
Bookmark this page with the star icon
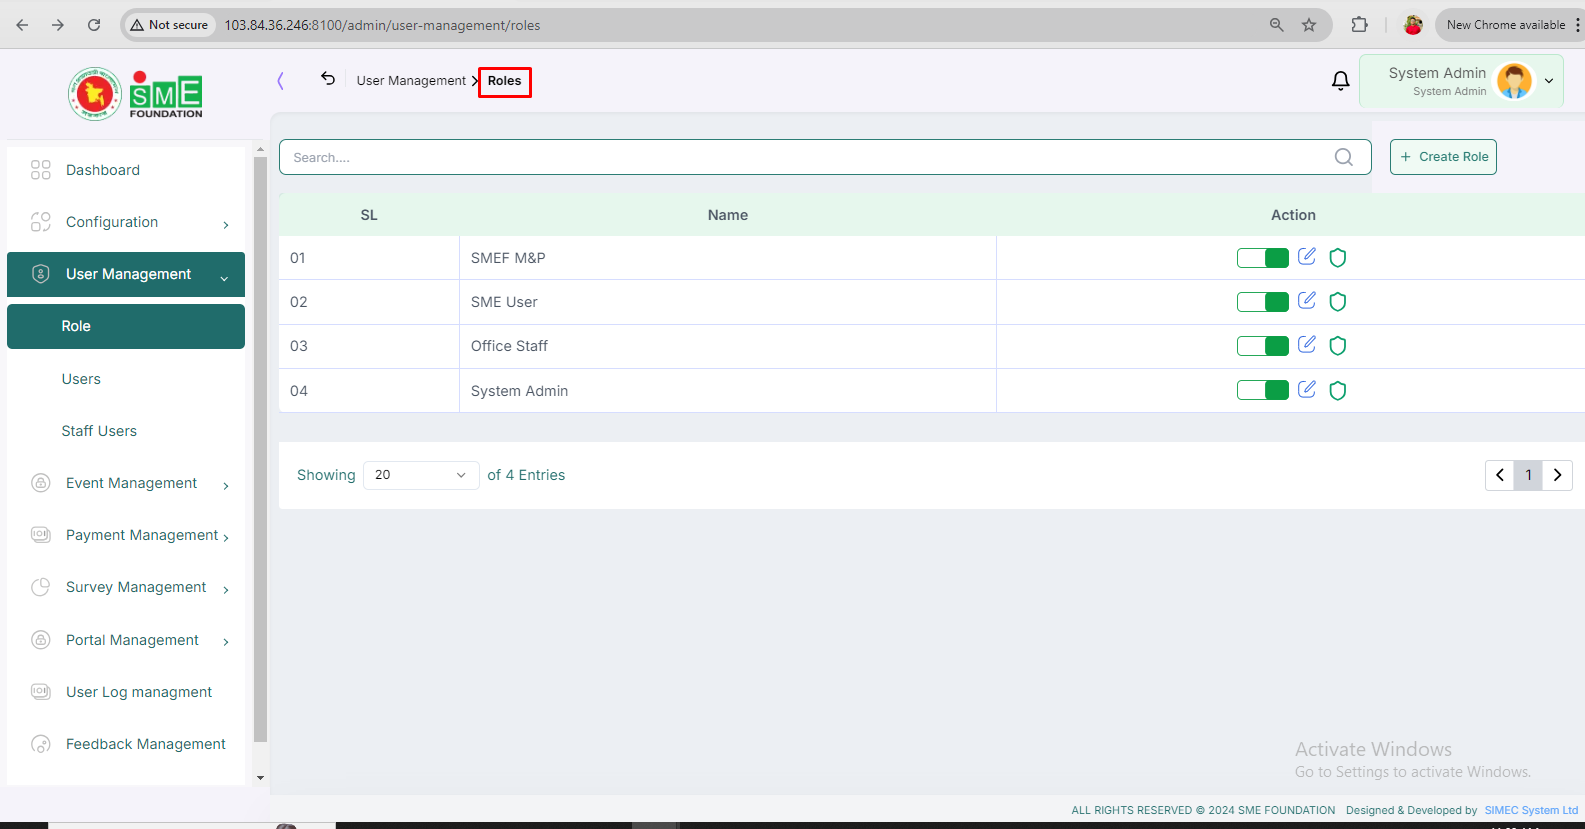(1309, 25)
